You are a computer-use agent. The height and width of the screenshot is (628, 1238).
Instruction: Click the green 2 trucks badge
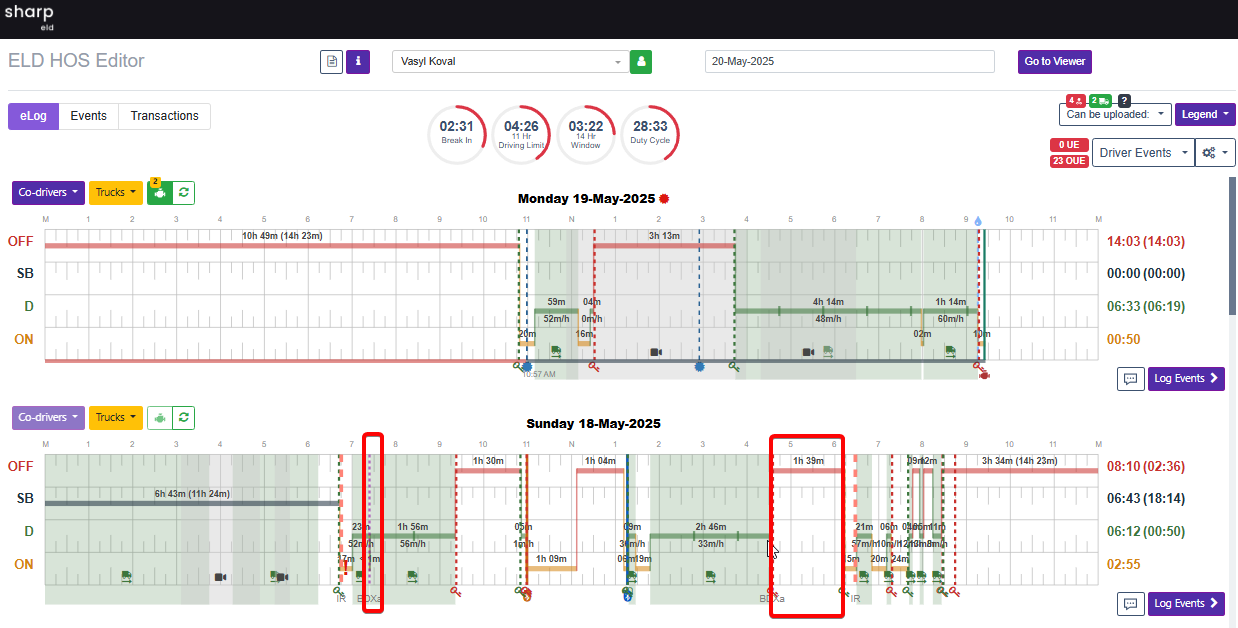pyautogui.click(x=1100, y=100)
